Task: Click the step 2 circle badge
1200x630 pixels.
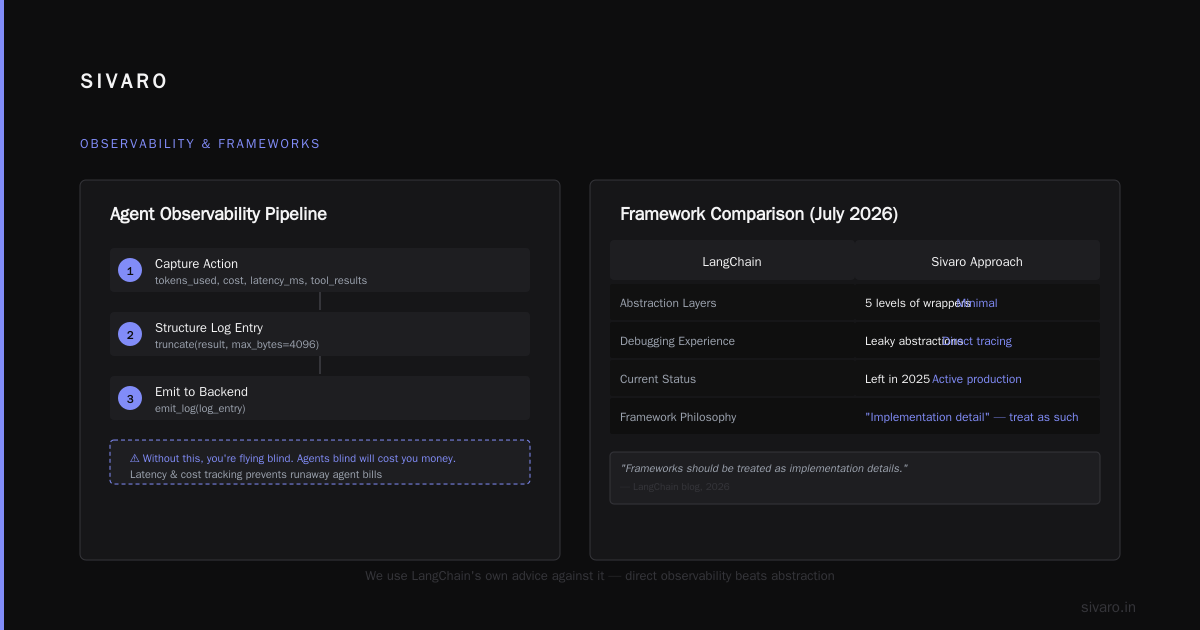Action: [130, 334]
